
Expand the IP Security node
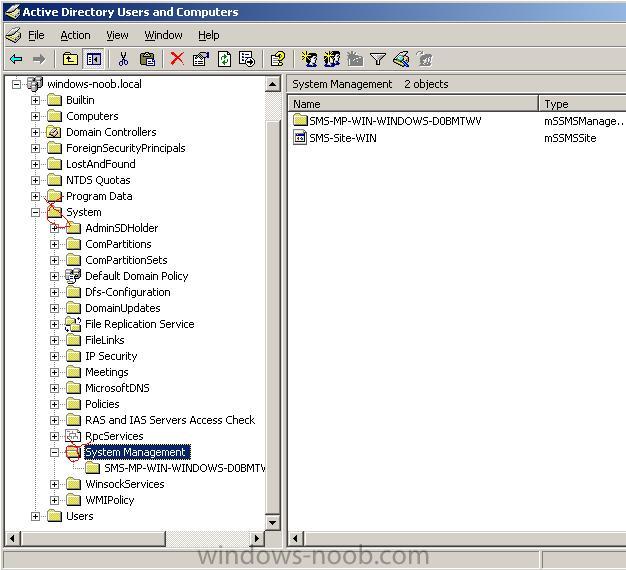tap(54, 356)
